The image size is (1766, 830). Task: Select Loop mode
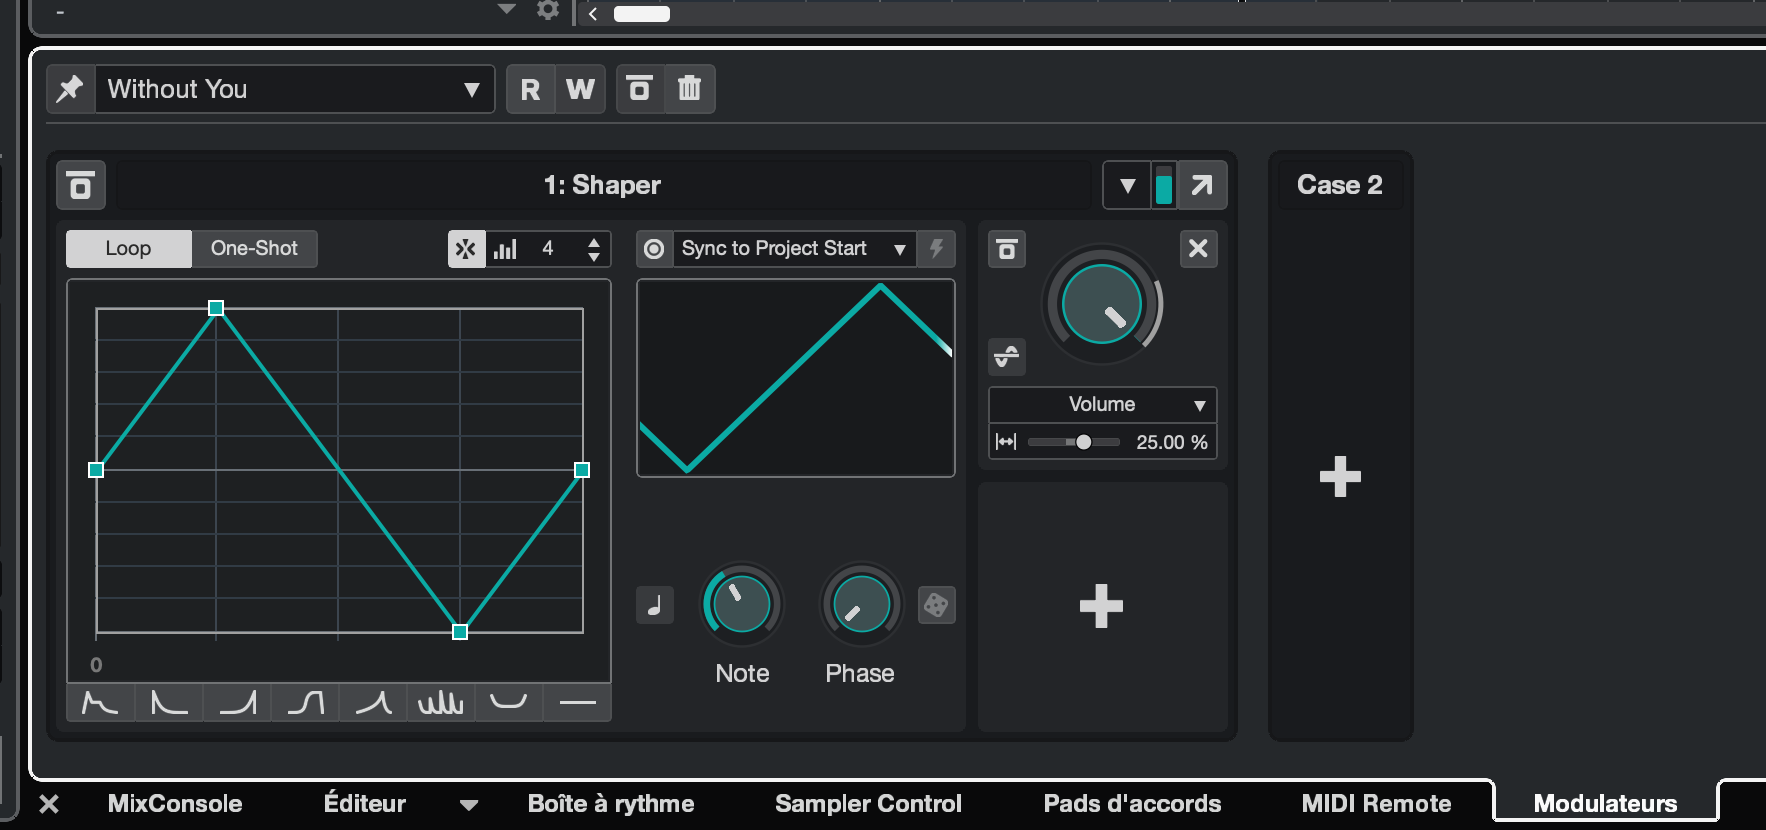(128, 248)
